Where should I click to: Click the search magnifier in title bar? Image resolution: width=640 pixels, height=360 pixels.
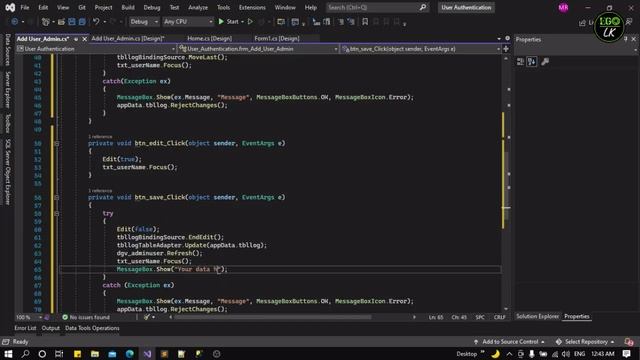click(x=423, y=7)
